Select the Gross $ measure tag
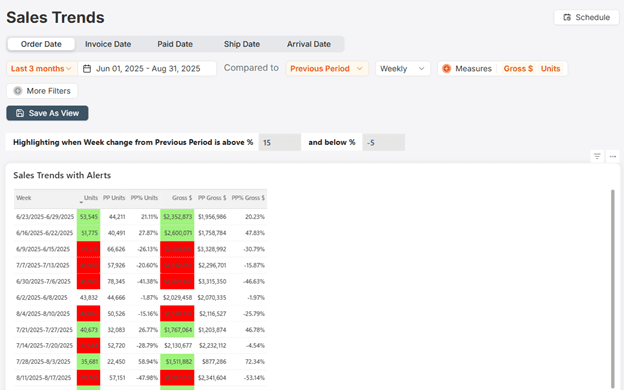Image resolution: width=624 pixels, height=390 pixels. click(x=518, y=68)
